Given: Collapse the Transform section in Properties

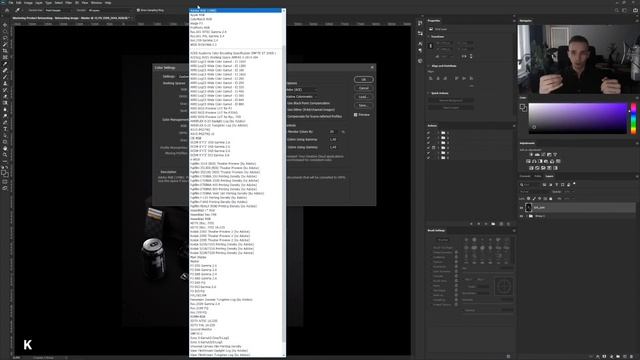Looking at the screenshot, I should 429,36.
